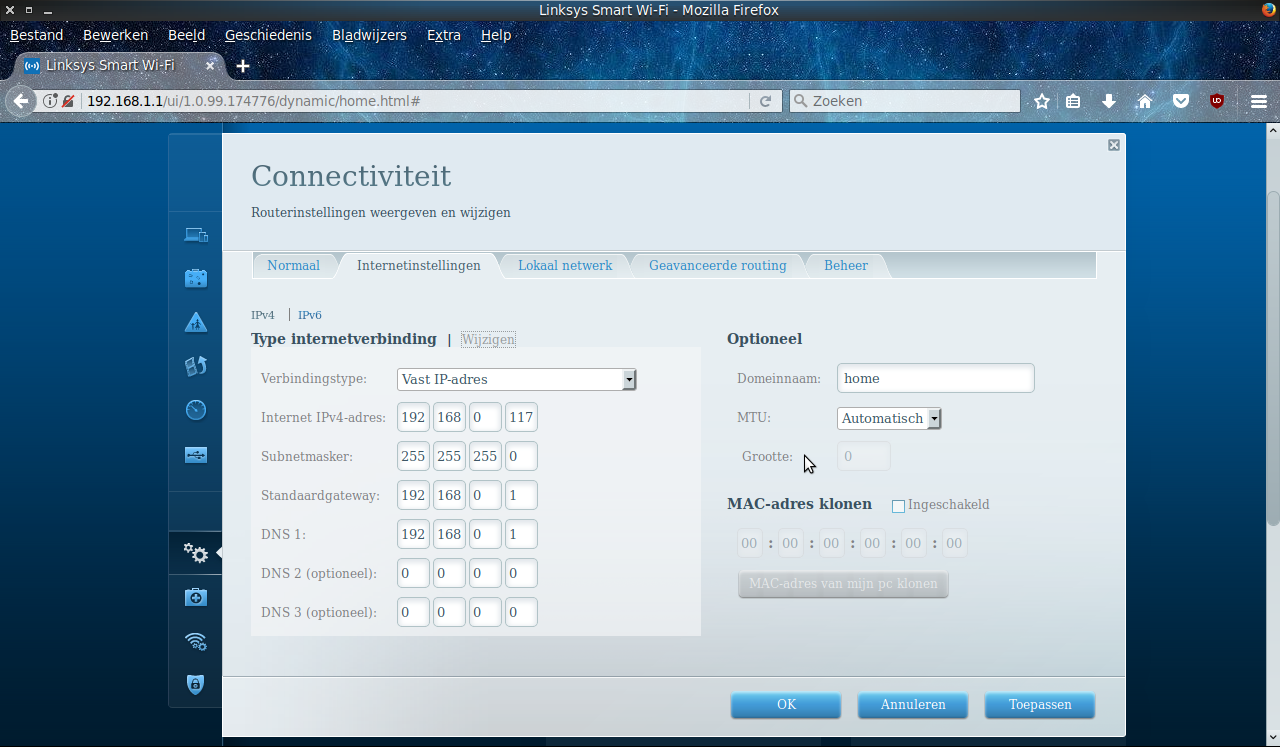Open the Bladwijzers menu

[x=370, y=35]
